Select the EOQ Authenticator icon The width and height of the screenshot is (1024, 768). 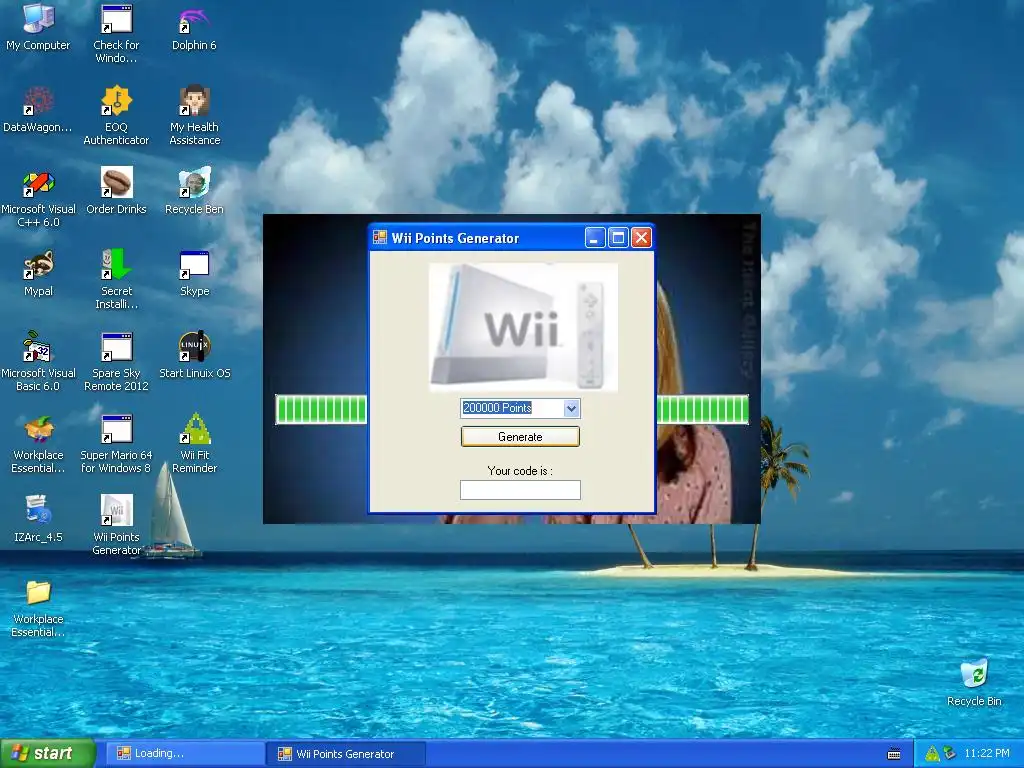pyautogui.click(x=116, y=115)
